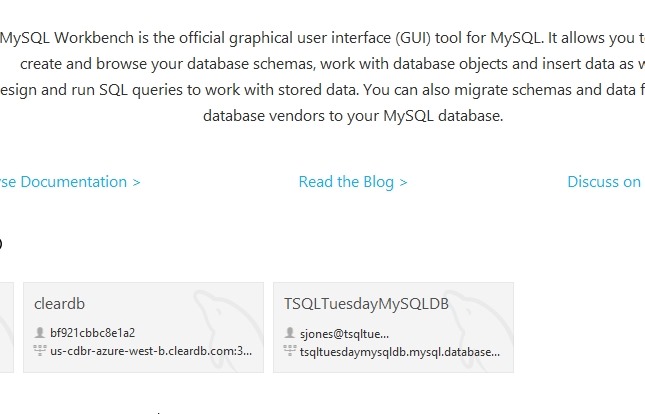Click the user icon beside sjones@tsqltue

(x=290, y=332)
